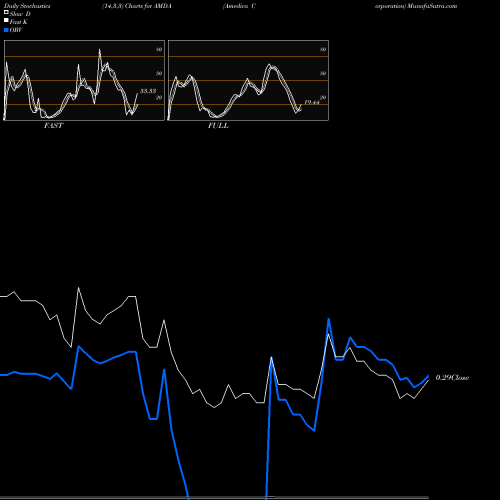Click the '(Amedica C' company name text
The image size is (500, 500).
pyautogui.click(x=239, y=6)
